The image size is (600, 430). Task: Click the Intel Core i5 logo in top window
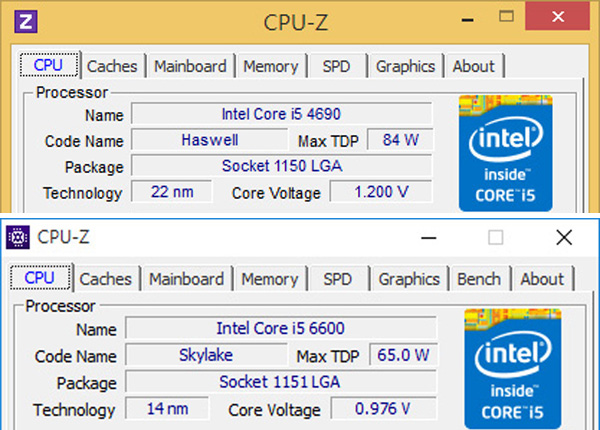(505, 153)
